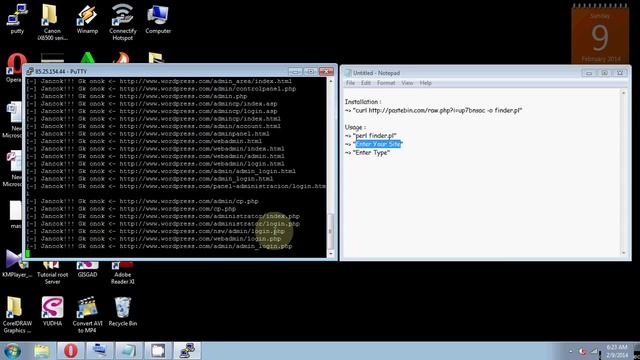Open the Convert AVI to MP4 shortcut
The height and width of the screenshot is (360, 640).
87,314
